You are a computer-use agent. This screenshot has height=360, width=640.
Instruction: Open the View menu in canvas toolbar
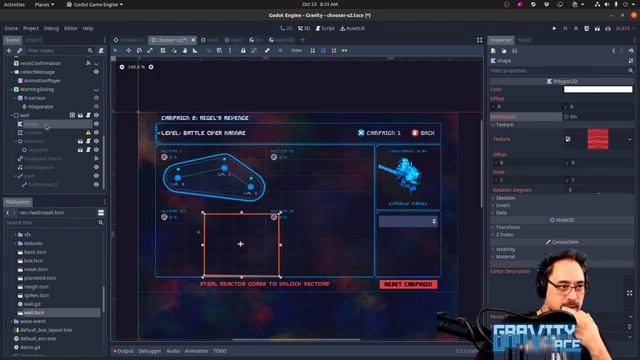click(296, 51)
